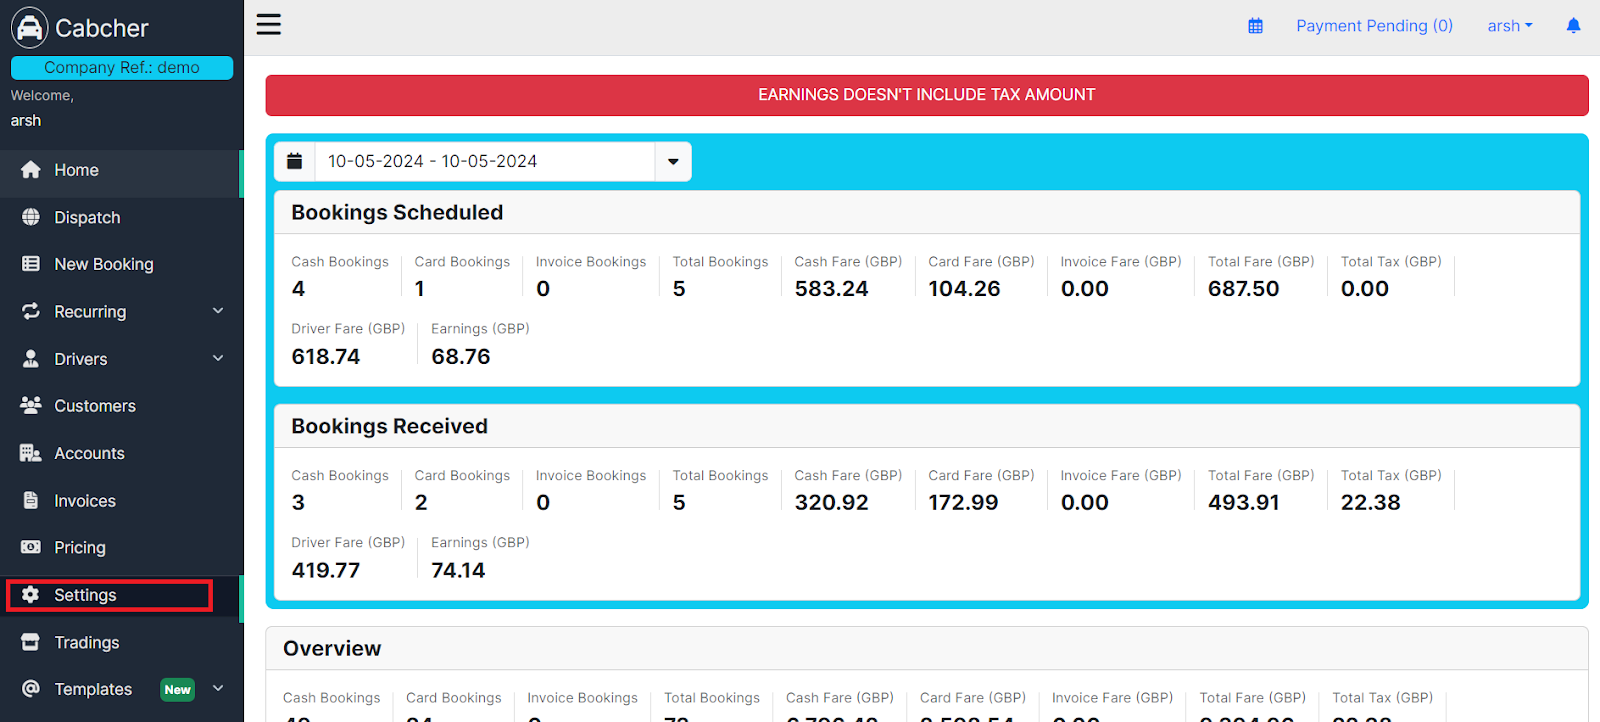
Task: Open Templates label in sidebar
Action: [93, 689]
